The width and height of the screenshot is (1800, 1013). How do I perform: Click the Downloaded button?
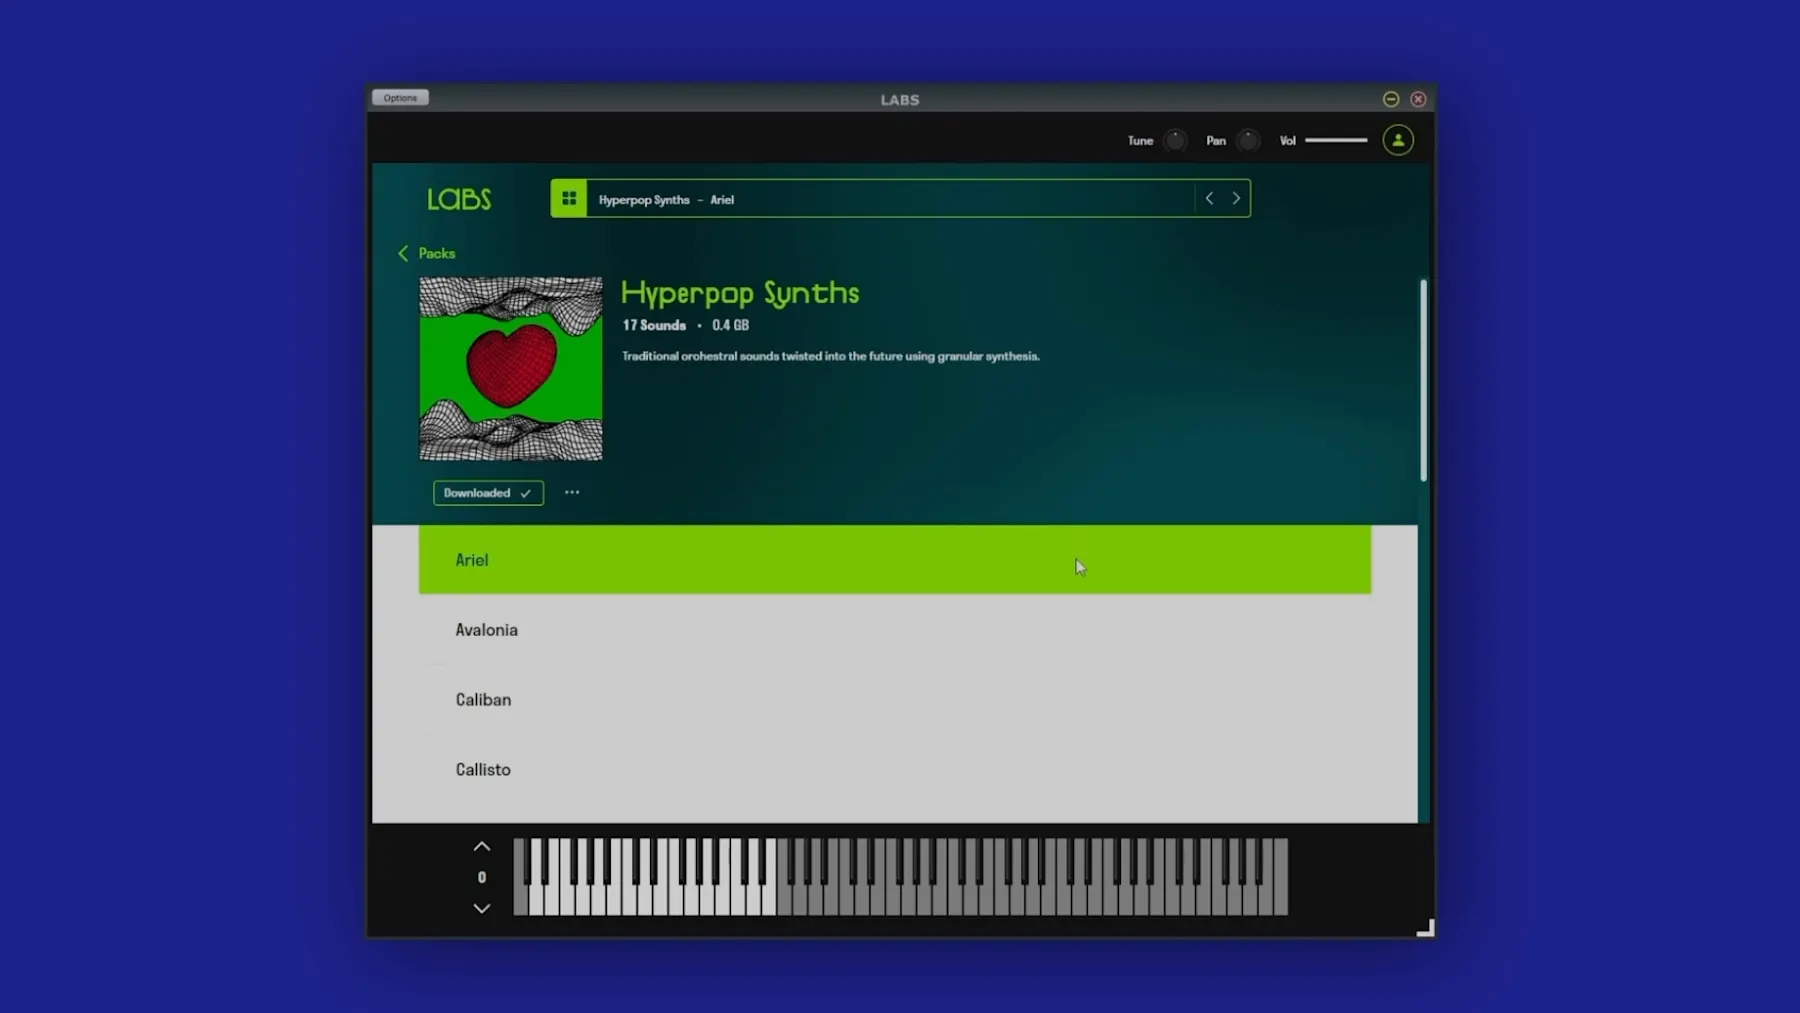click(x=488, y=493)
